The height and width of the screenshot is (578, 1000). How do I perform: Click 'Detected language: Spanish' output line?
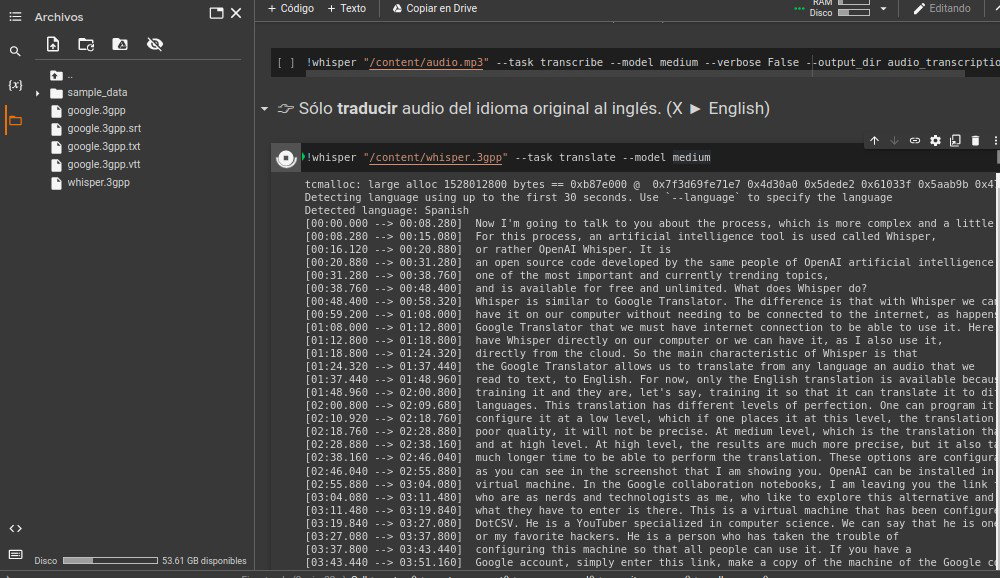tap(386, 211)
